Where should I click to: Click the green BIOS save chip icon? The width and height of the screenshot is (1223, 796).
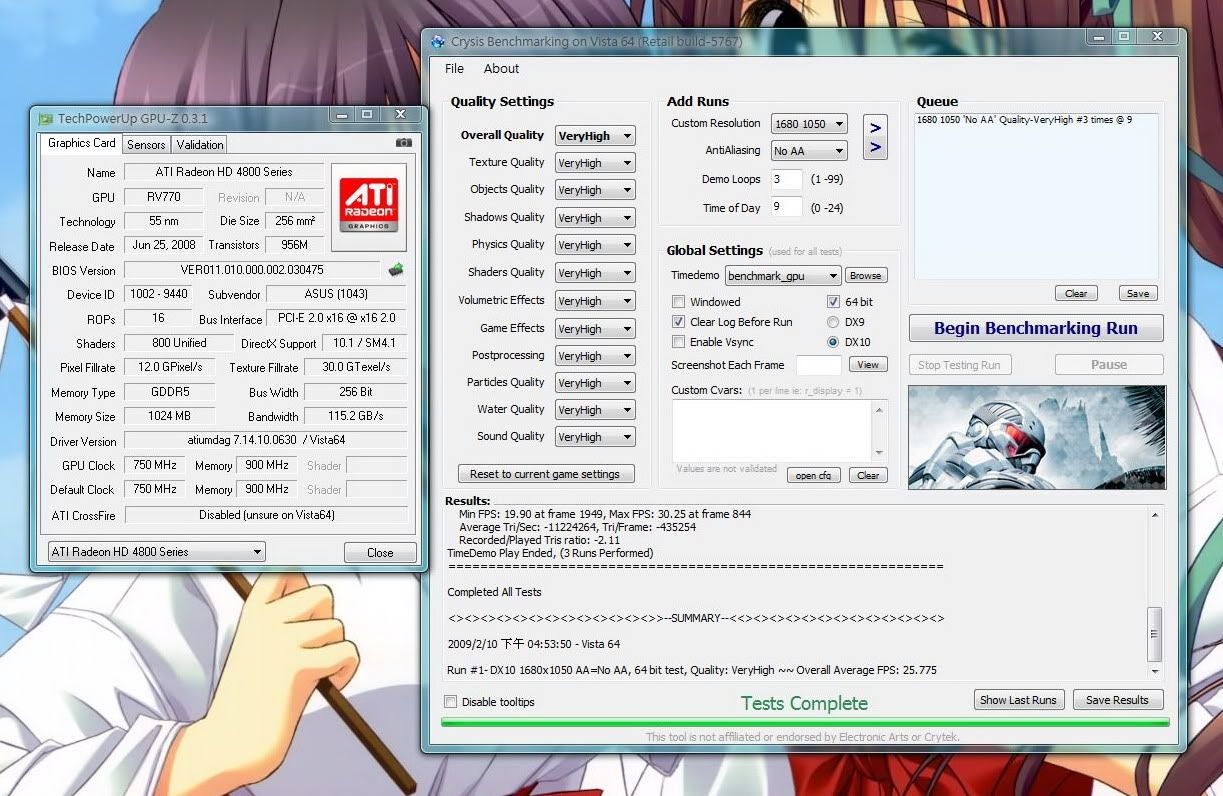396,269
